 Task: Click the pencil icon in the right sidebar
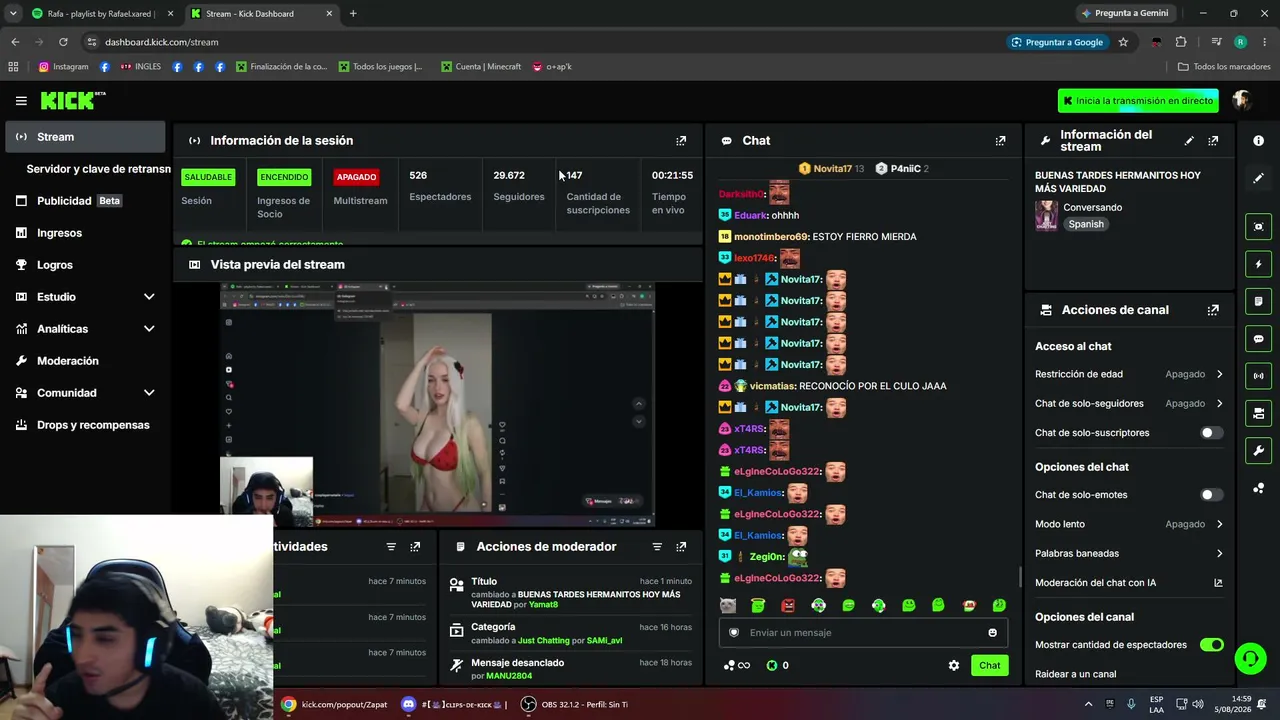(x=1258, y=178)
